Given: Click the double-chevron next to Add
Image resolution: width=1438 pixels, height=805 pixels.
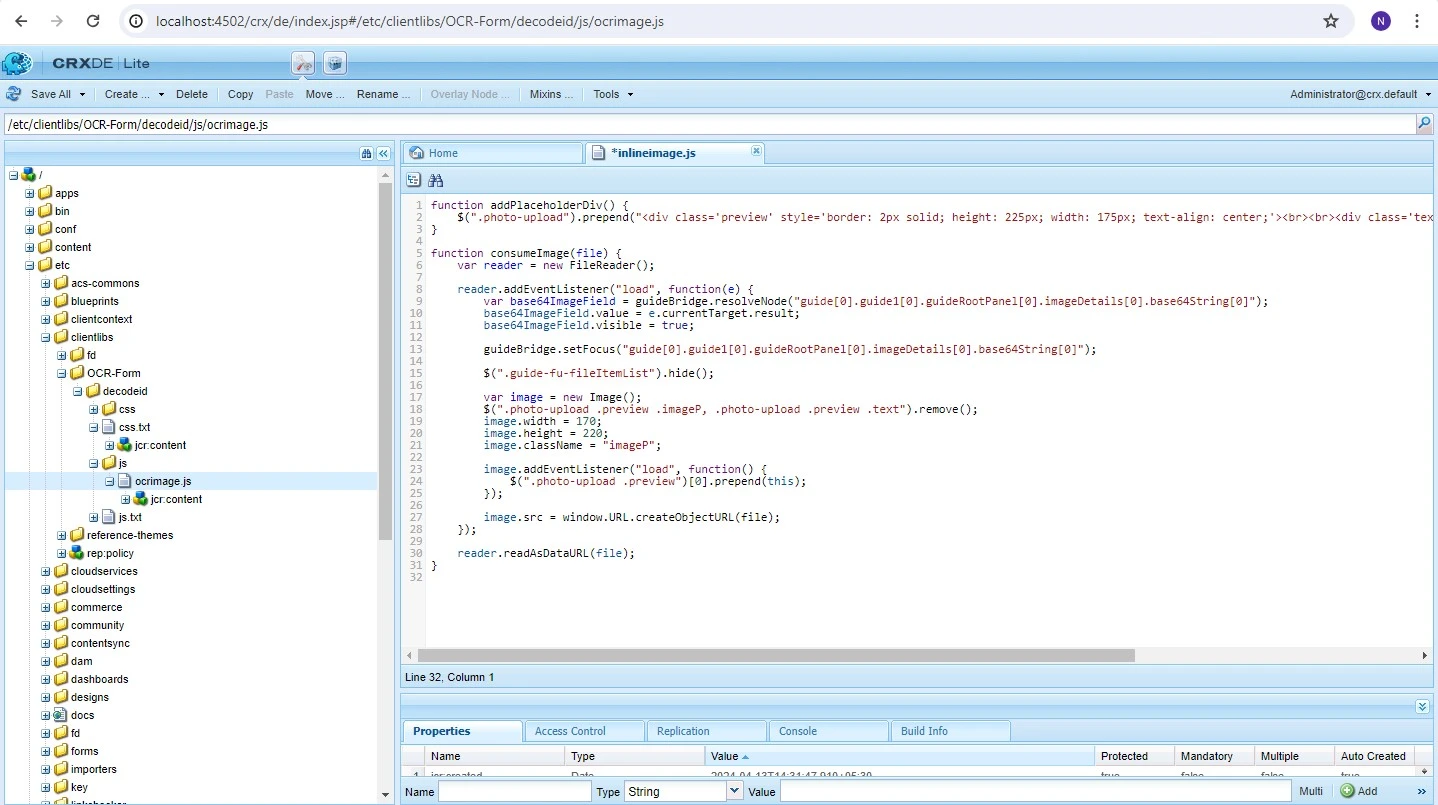Looking at the screenshot, I should [1422, 791].
